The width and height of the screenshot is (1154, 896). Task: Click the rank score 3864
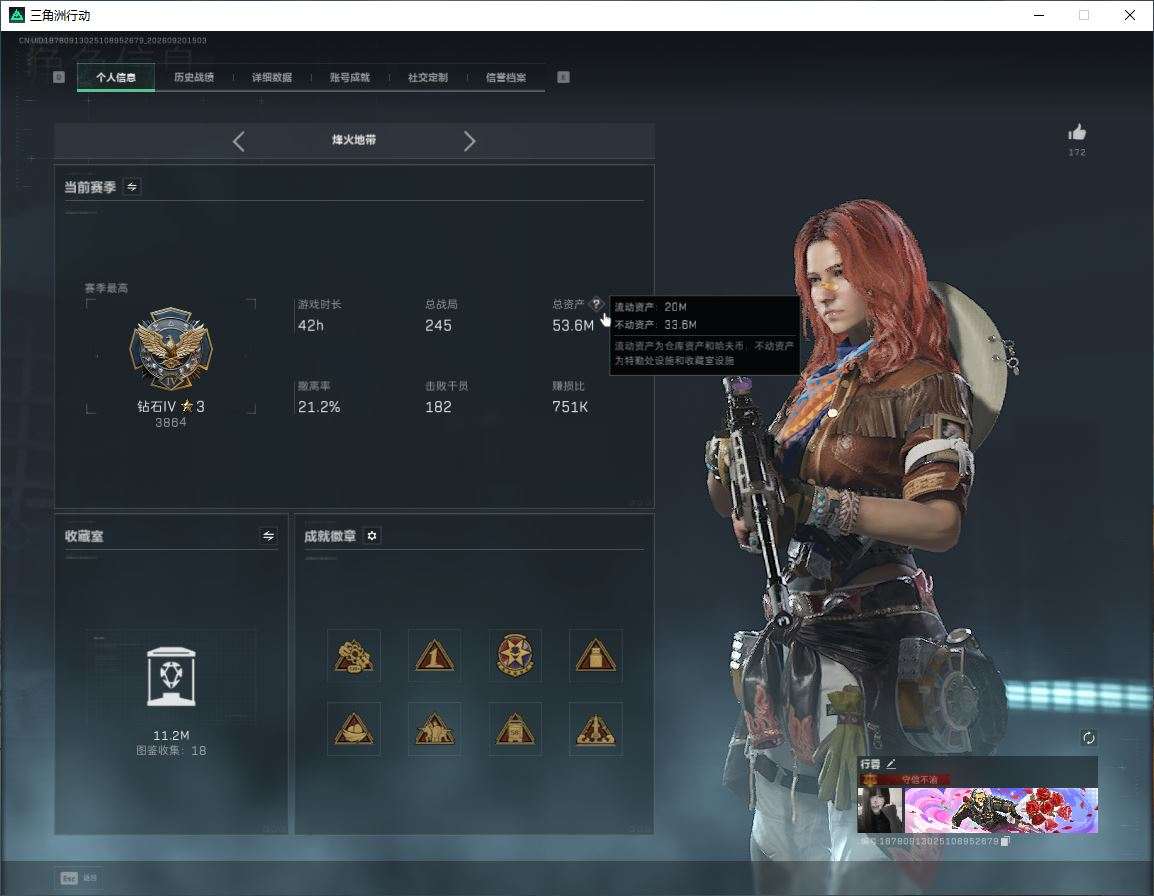(171, 423)
